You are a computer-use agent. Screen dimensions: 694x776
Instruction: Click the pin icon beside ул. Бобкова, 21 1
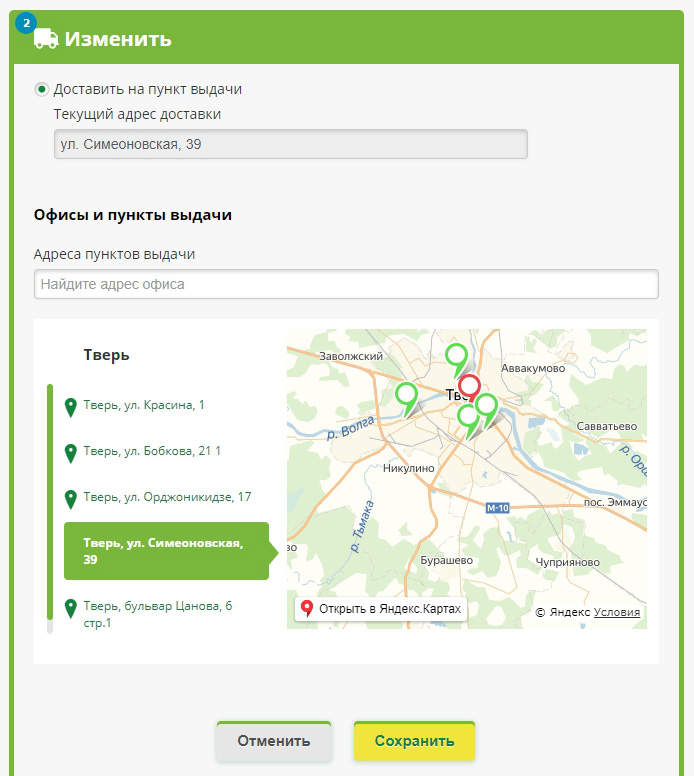pyautogui.click(x=71, y=453)
